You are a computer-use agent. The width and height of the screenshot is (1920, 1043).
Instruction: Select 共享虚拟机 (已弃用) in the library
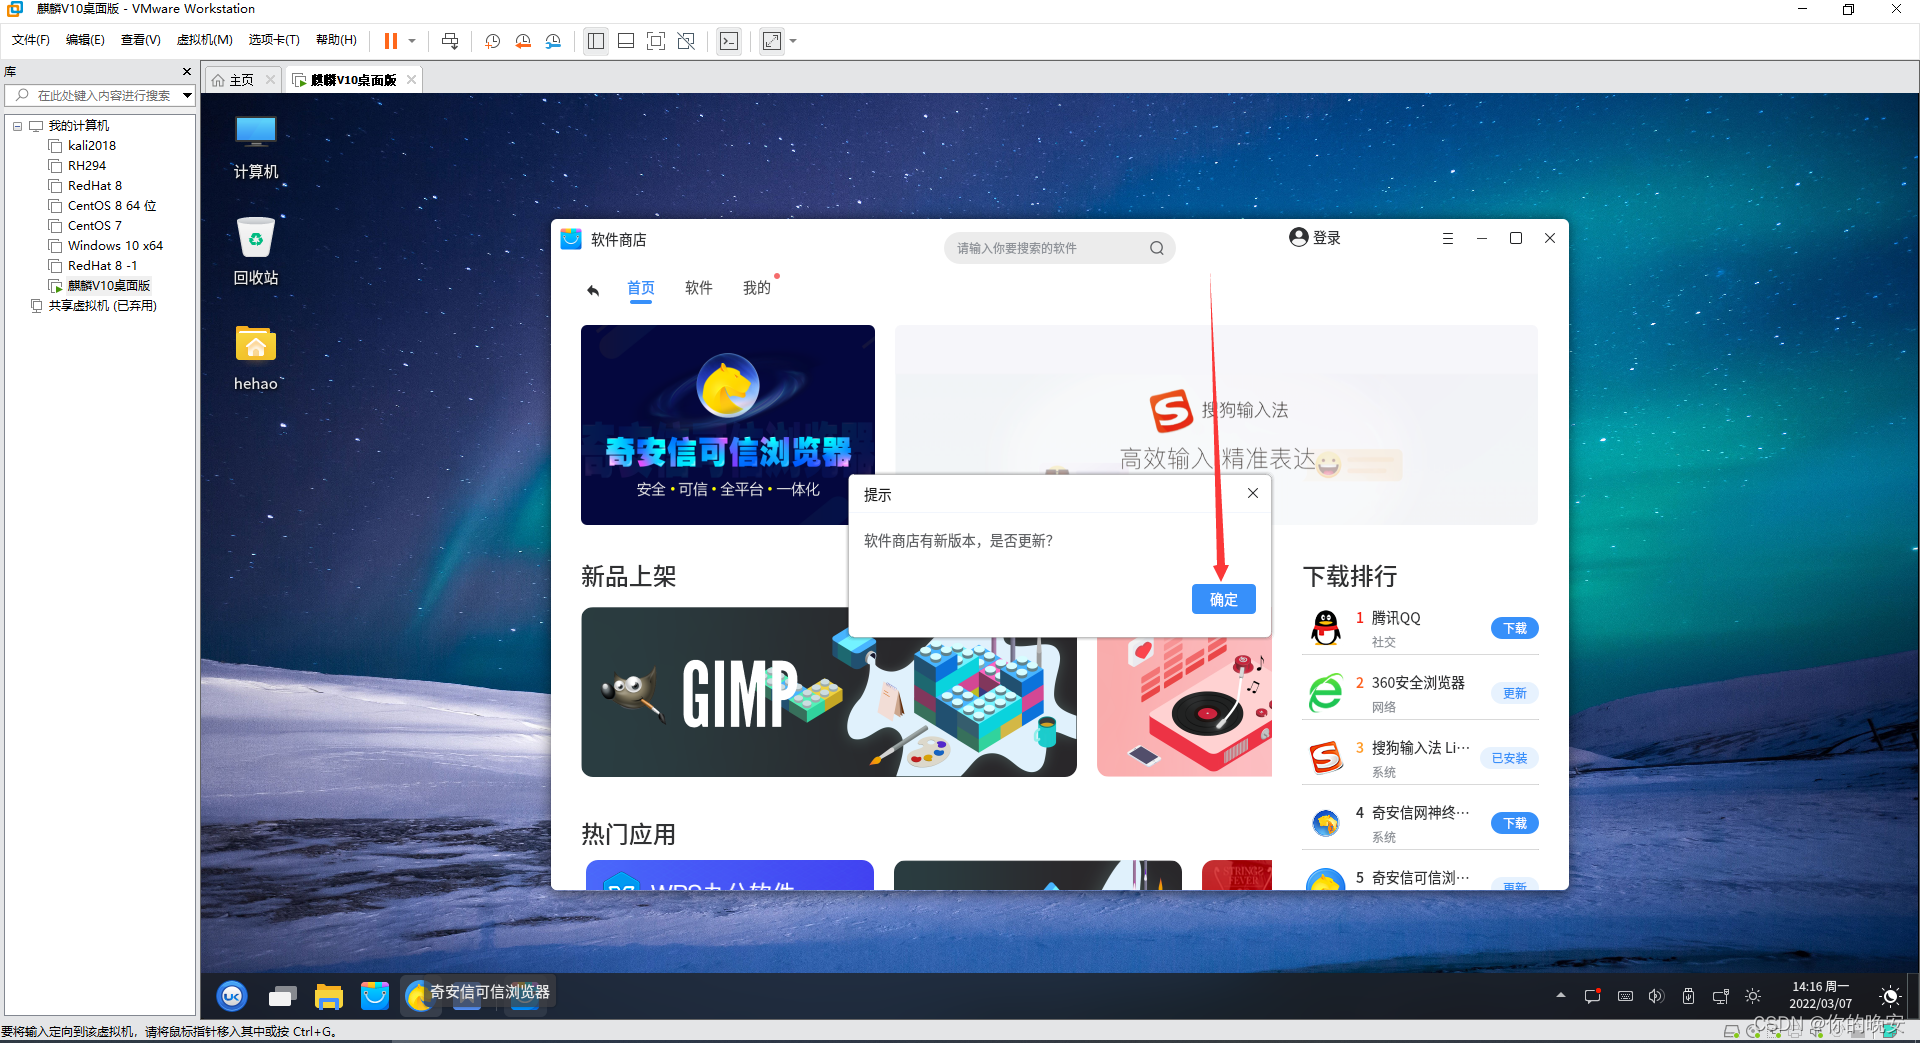pos(102,306)
